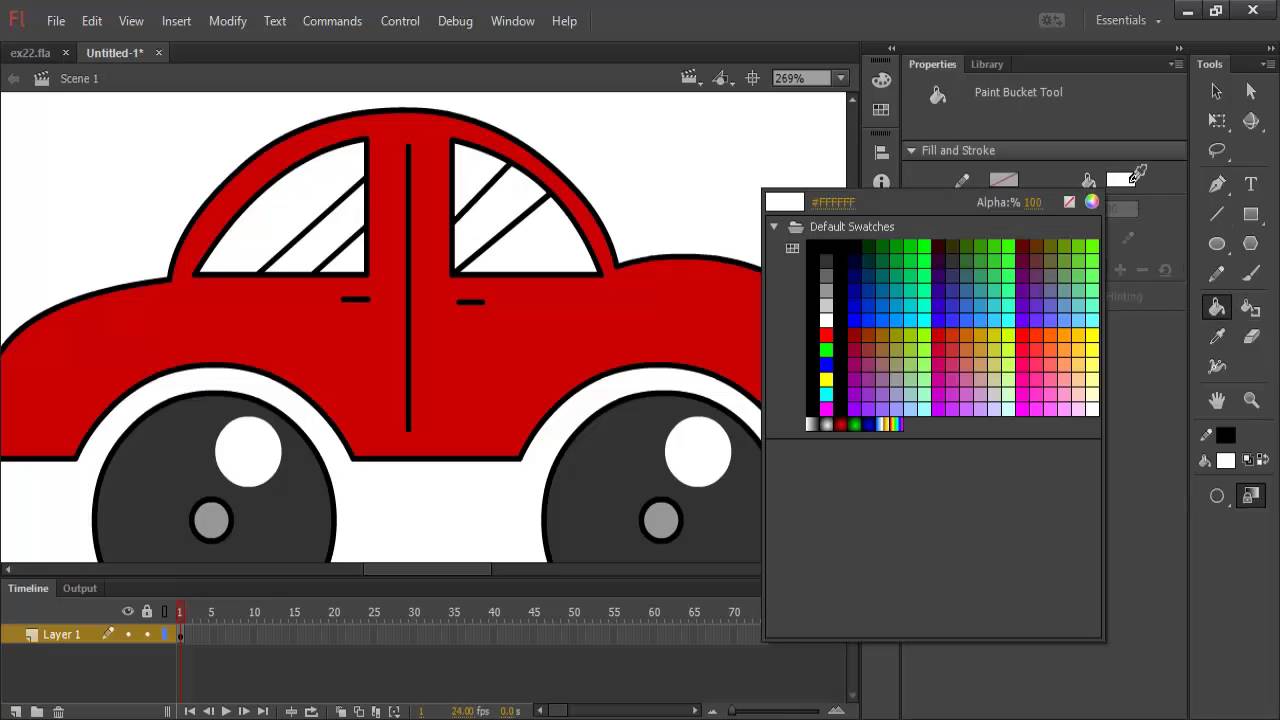Switch to the Library tab
Screen dimensions: 1280x720
[x=987, y=64]
